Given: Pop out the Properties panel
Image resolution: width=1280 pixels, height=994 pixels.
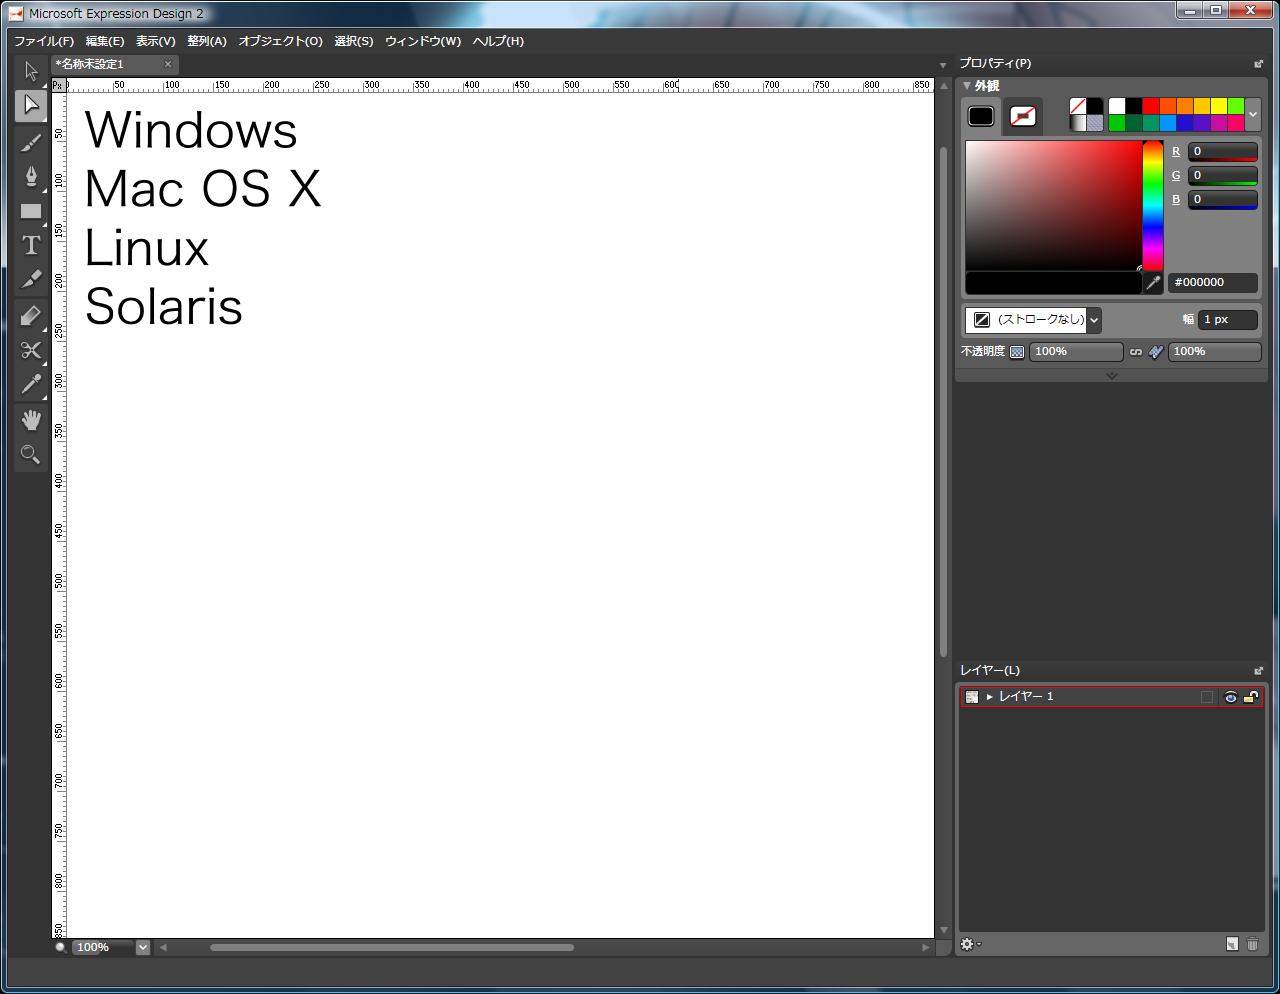Looking at the screenshot, I should point(1258,64).
